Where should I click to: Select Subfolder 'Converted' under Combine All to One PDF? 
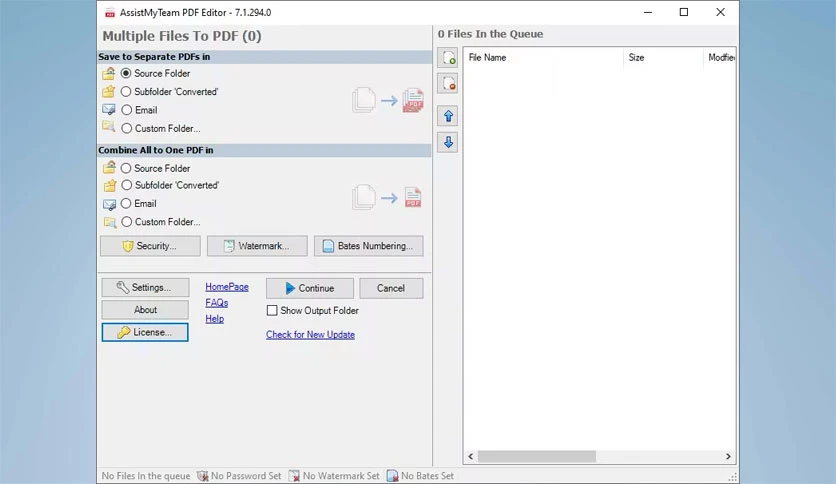pyautogui.click(x=126, y=185)
